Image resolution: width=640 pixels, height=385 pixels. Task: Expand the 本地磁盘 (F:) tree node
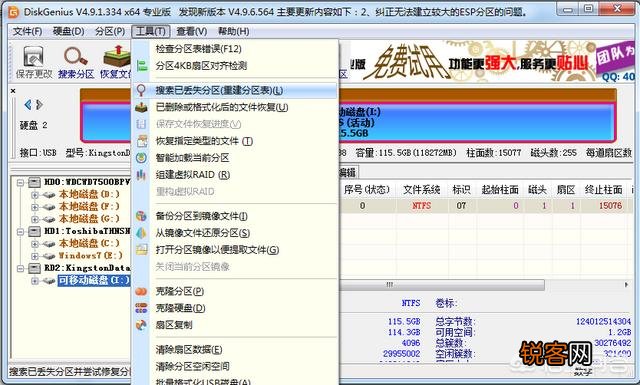point(35,207)
